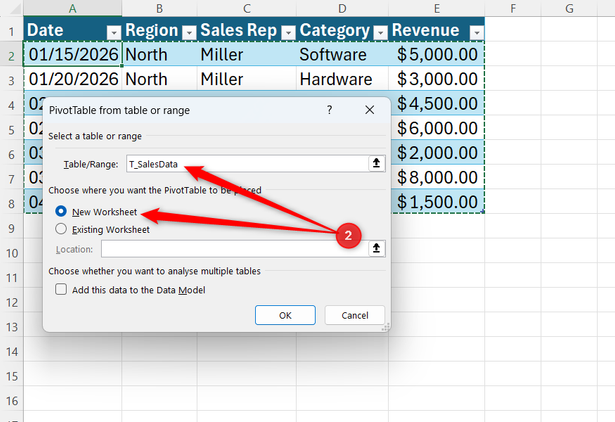Image resolution: width=615 pixels, height=422 pixels.
Task: Select the cell containing 01/20/2026
Action: pyautogui.click(x=73, y=79)
